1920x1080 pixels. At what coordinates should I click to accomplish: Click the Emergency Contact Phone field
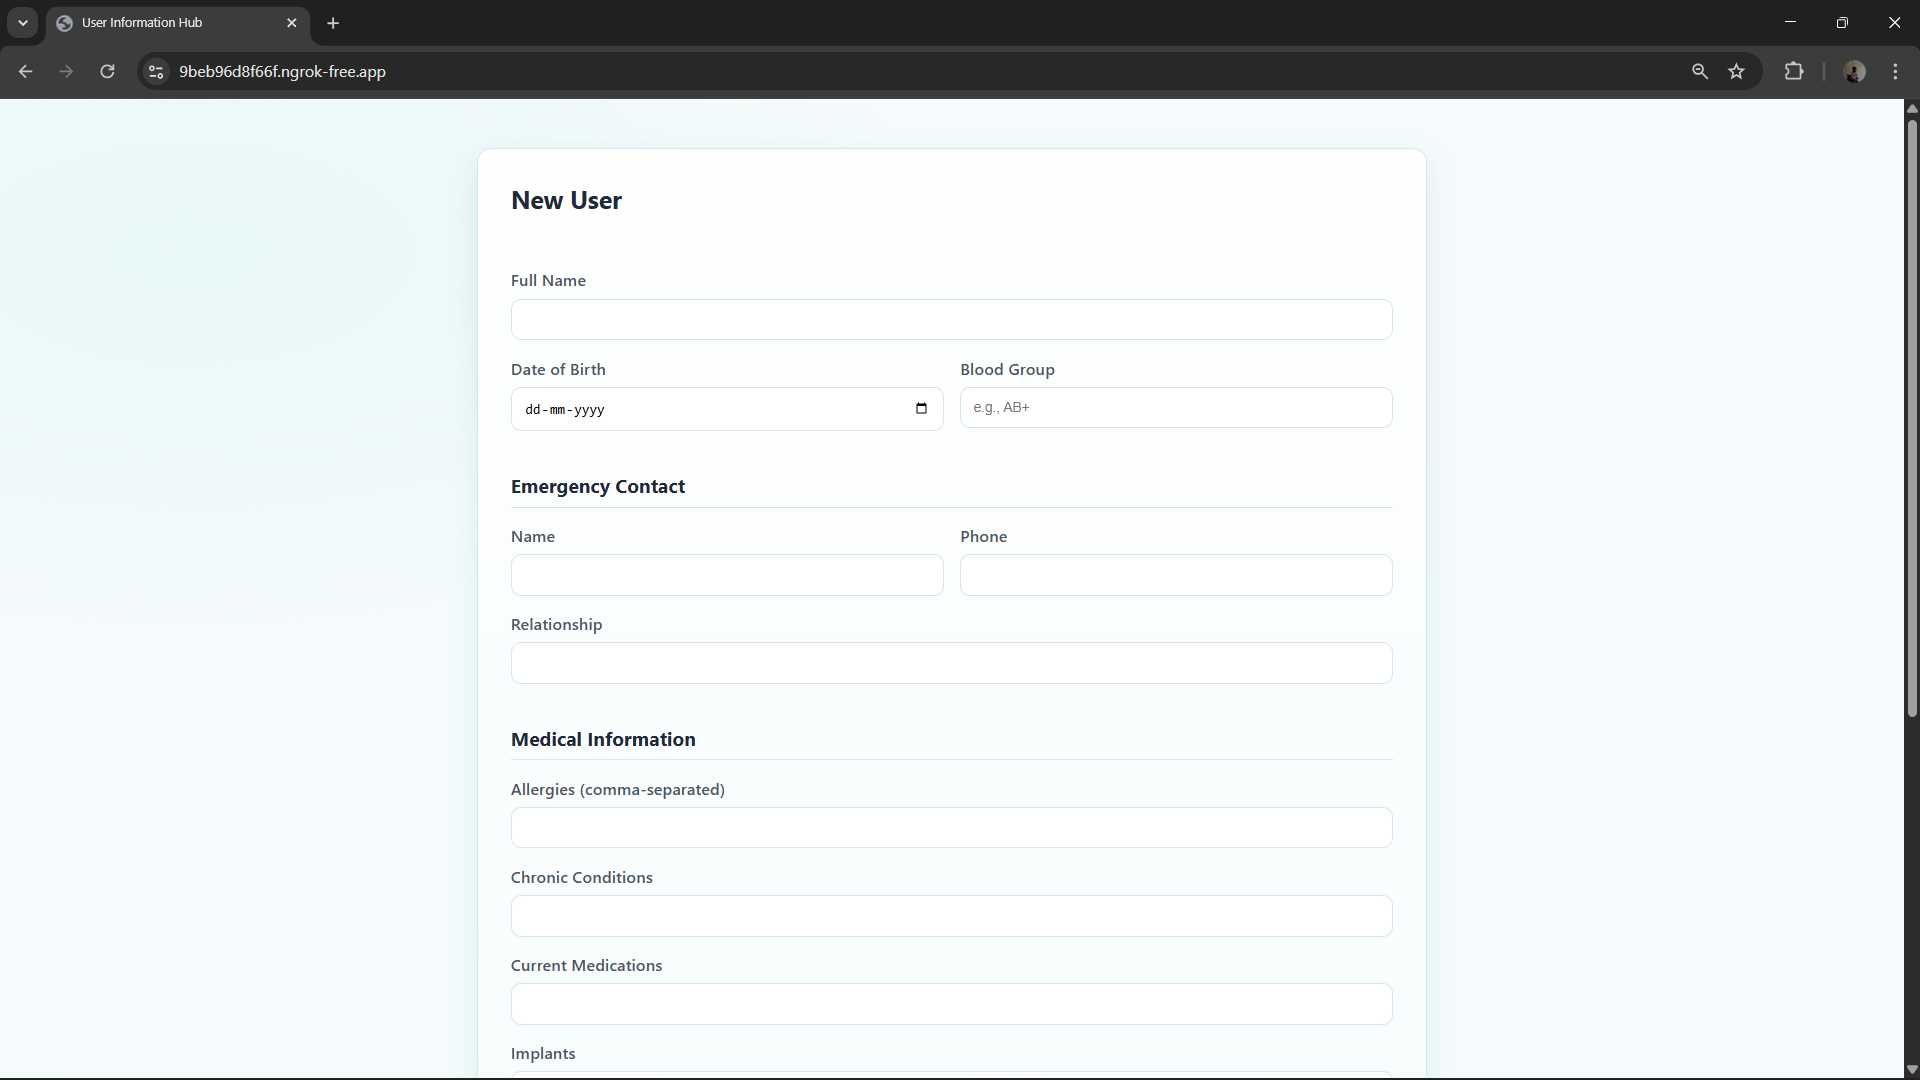(1175, 575)
